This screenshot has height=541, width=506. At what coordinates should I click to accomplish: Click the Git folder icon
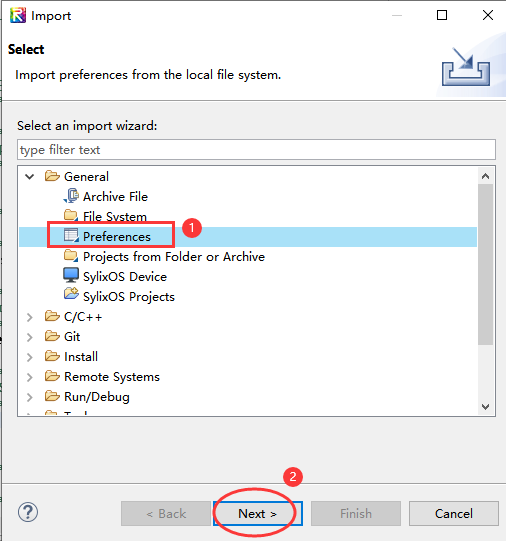click(x=52, y=336)
